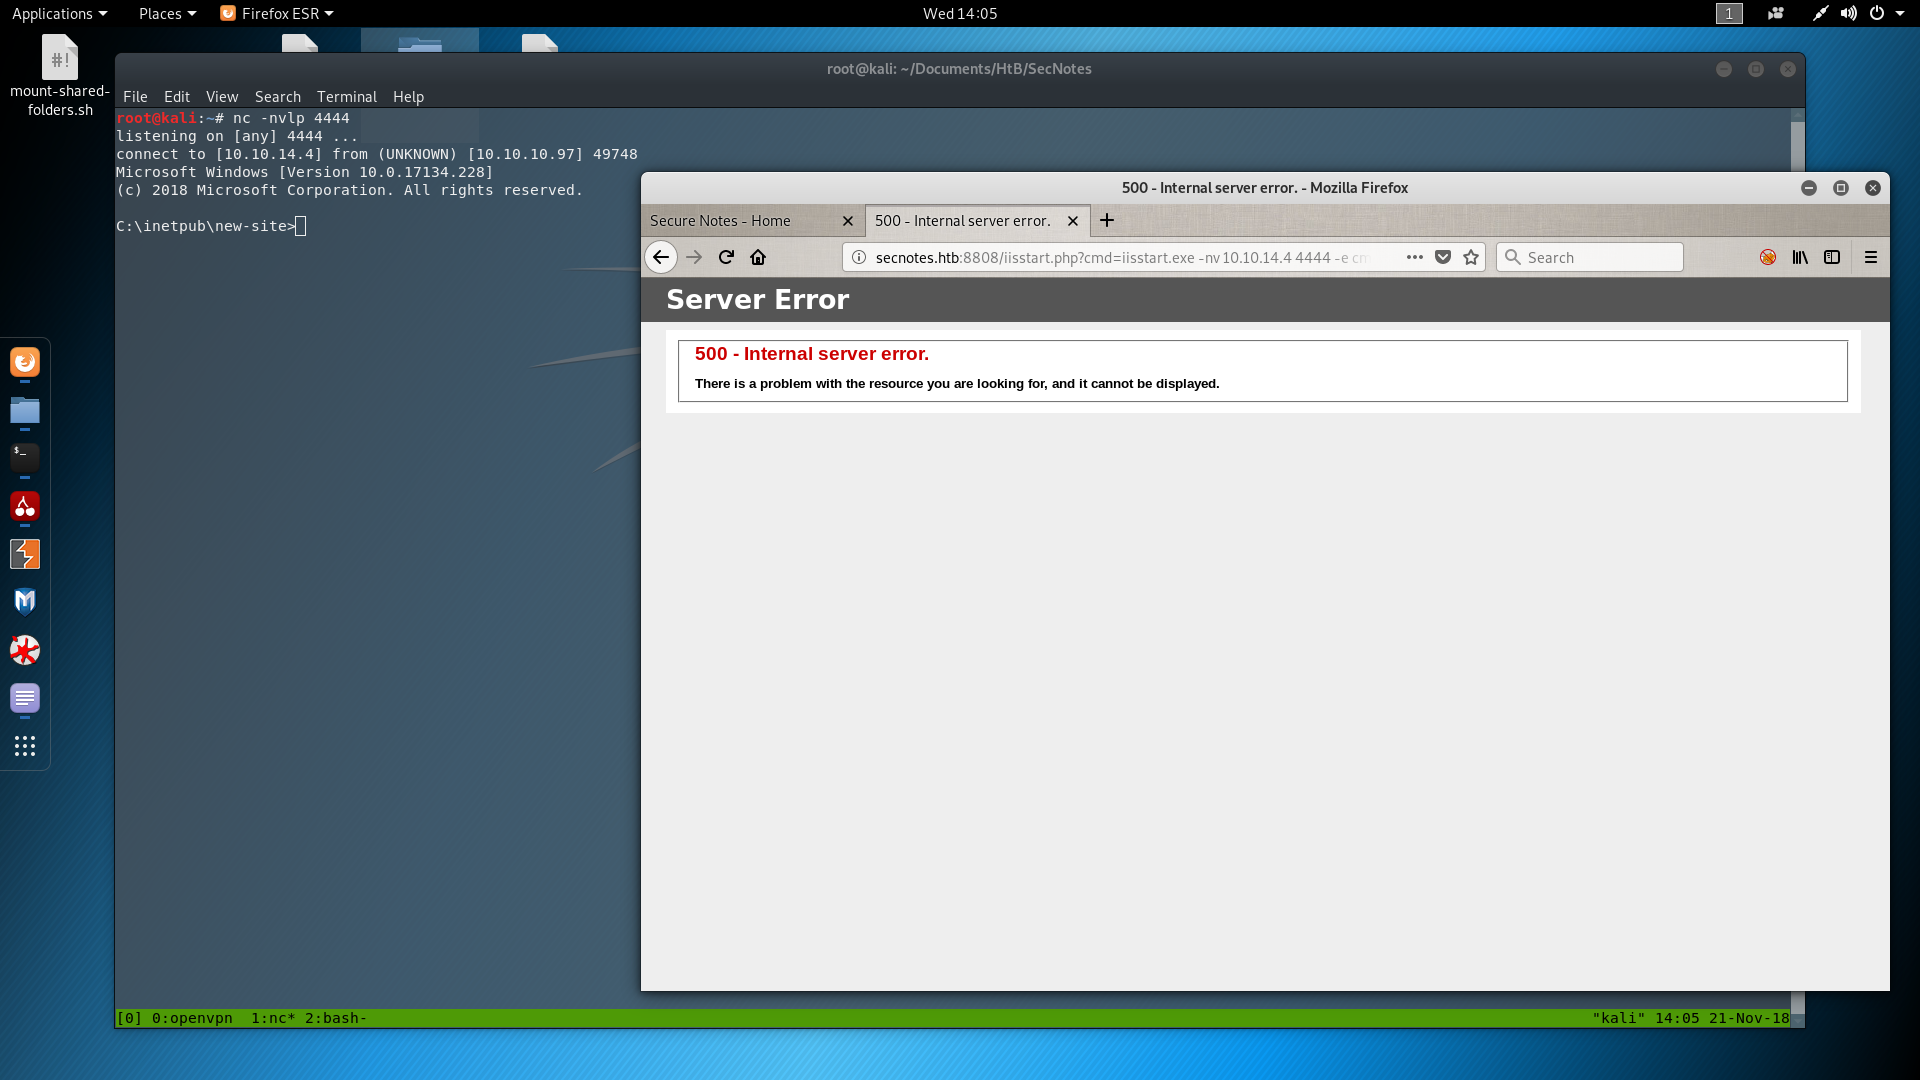Screen dimensions: 1920x1080
Task: Open terminal Help menu
Action: click(408, 97)
